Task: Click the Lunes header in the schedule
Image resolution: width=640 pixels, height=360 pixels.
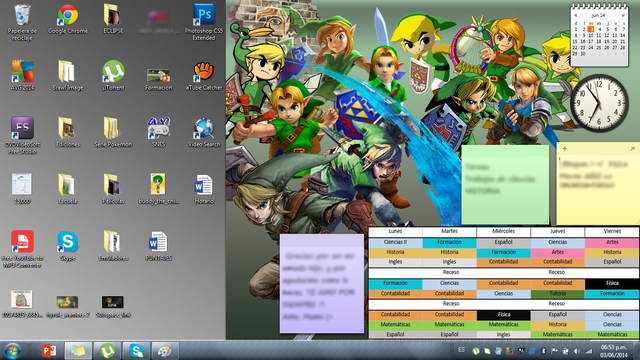Action: coord(395,231)
